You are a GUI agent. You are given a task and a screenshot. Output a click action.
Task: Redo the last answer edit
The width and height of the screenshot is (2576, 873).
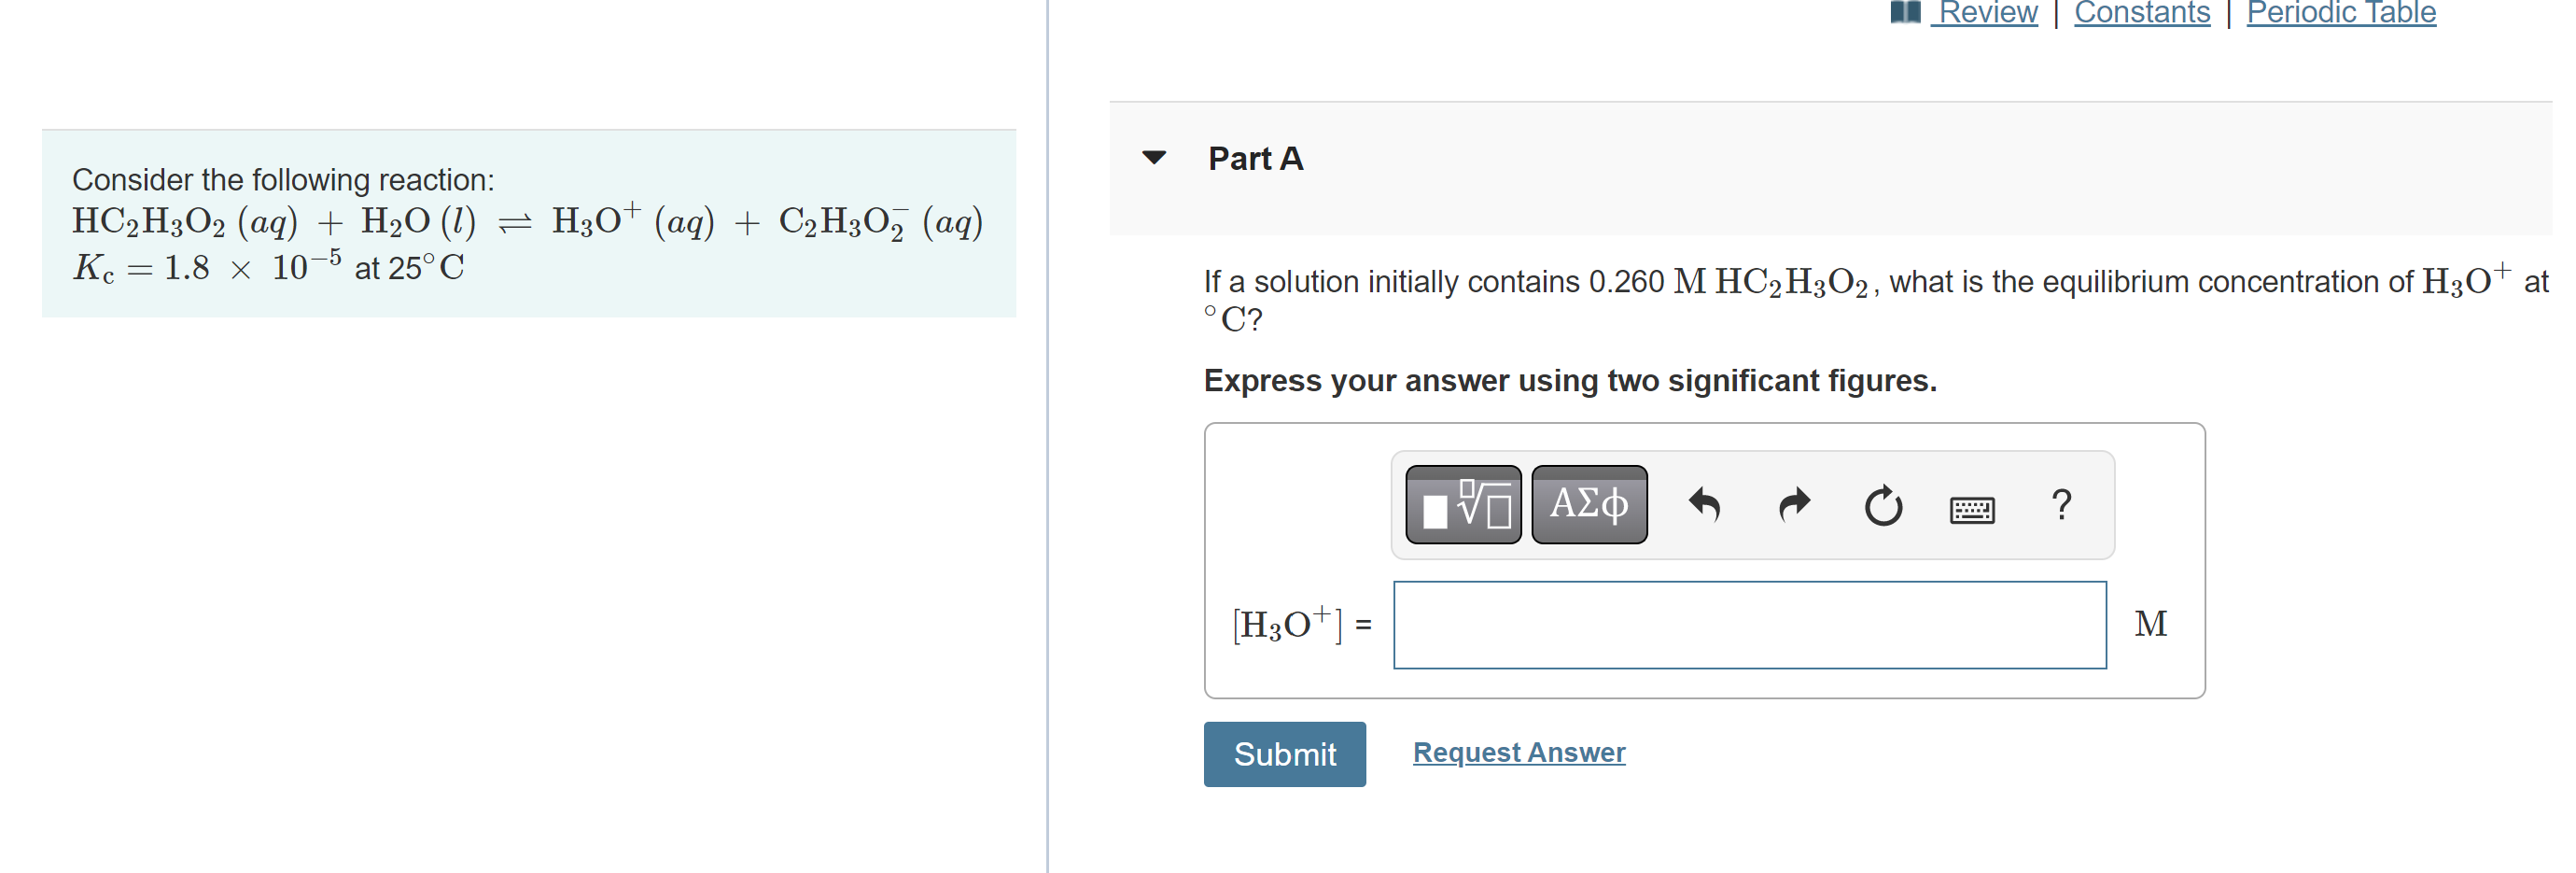[x=1794, y=505]
